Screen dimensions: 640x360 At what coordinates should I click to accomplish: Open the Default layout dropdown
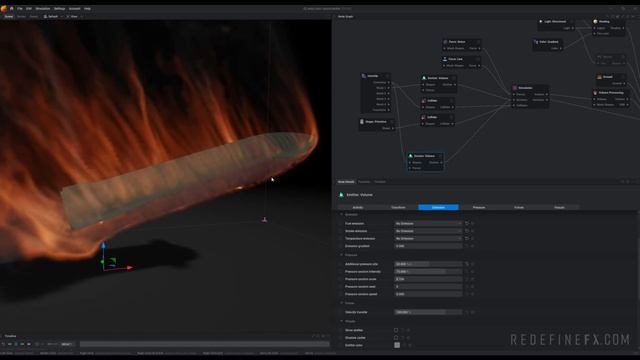pos(53,17)
